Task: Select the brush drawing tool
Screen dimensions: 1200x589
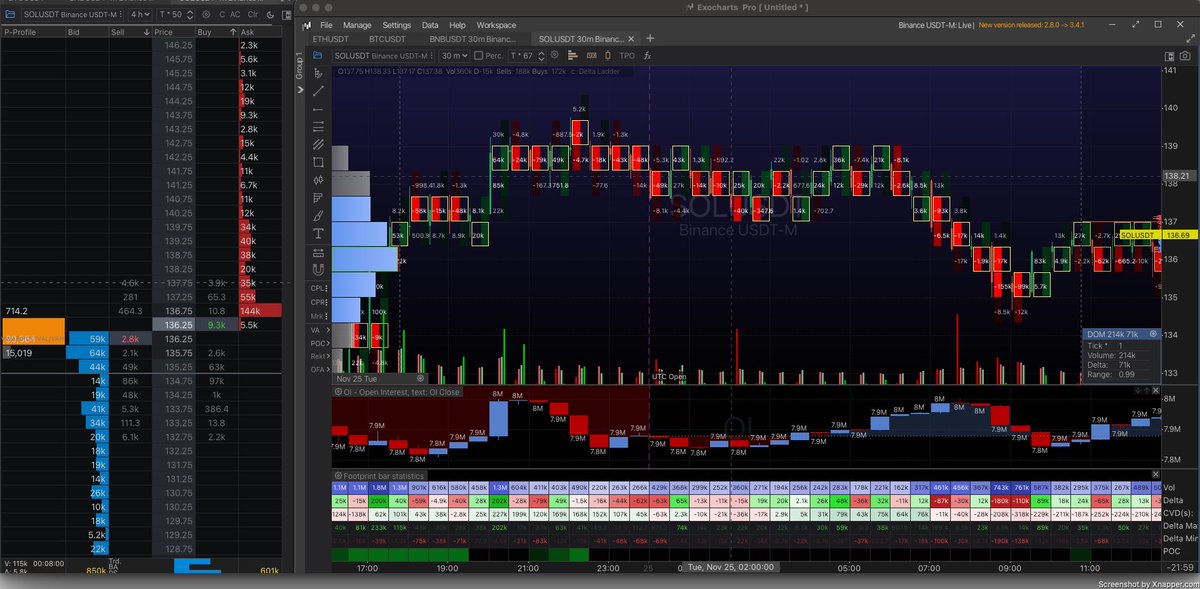Action: (x=318, y=216)
